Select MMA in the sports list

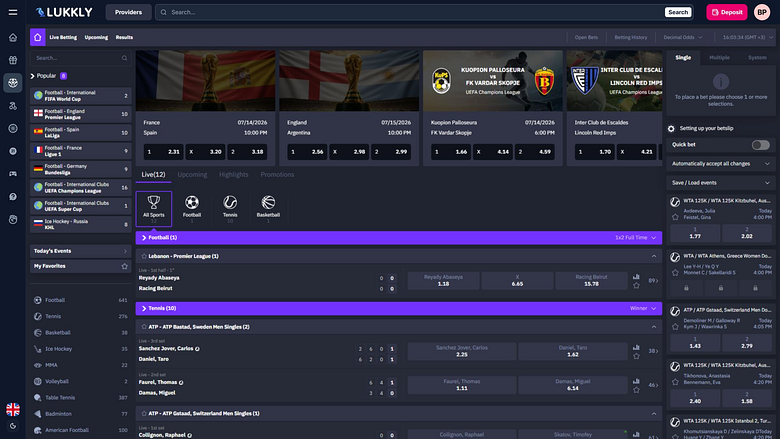81,365
